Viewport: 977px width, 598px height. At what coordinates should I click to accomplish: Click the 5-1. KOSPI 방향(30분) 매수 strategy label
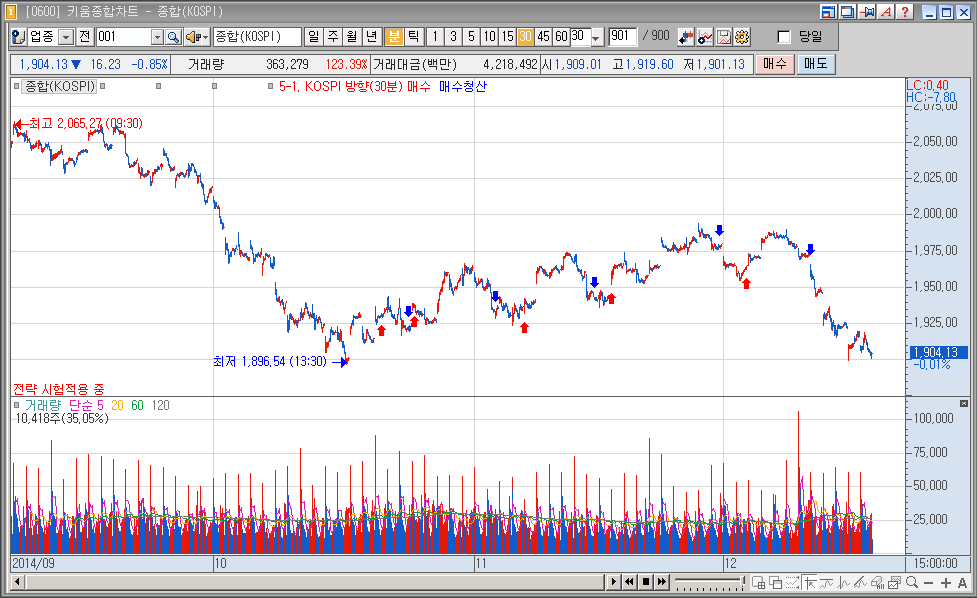pyautogui.click(x=354, y=87)
